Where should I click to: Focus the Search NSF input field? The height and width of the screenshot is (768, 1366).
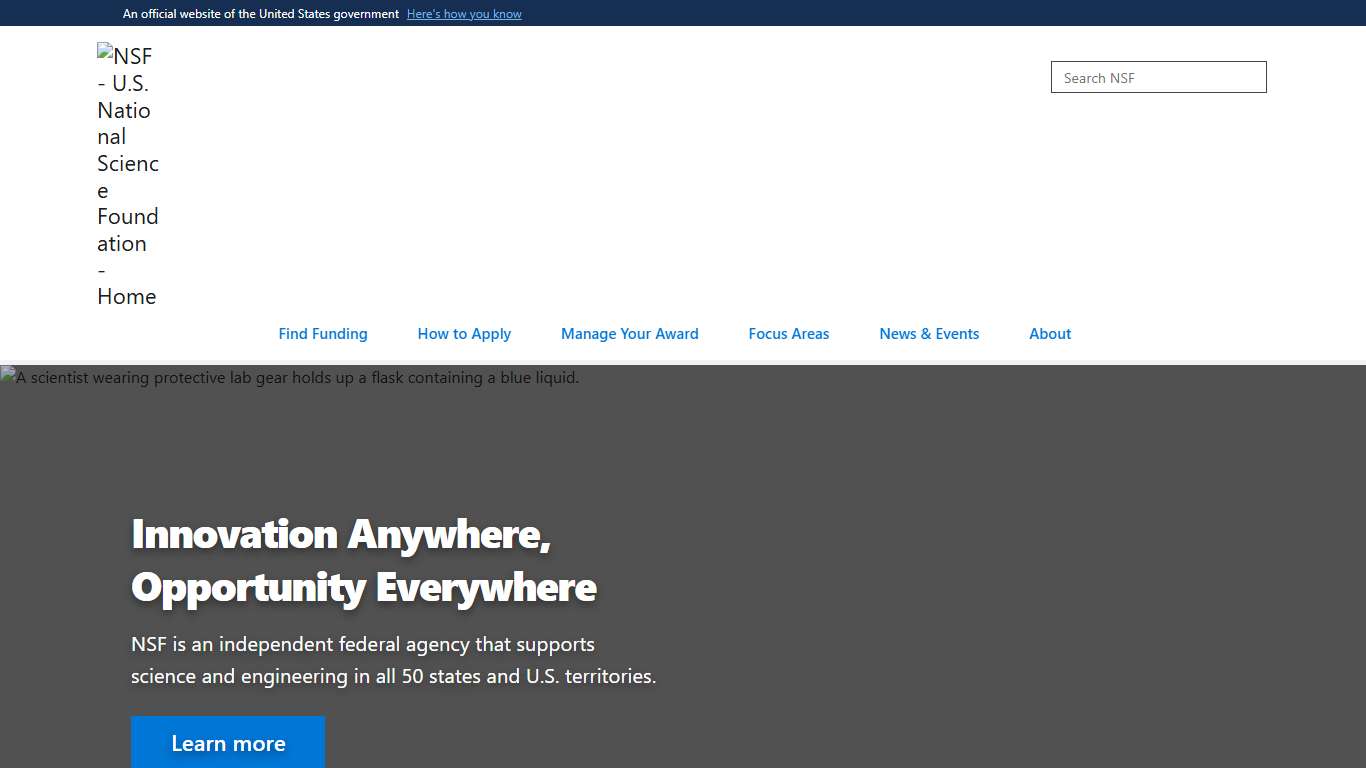(1158, 77)
